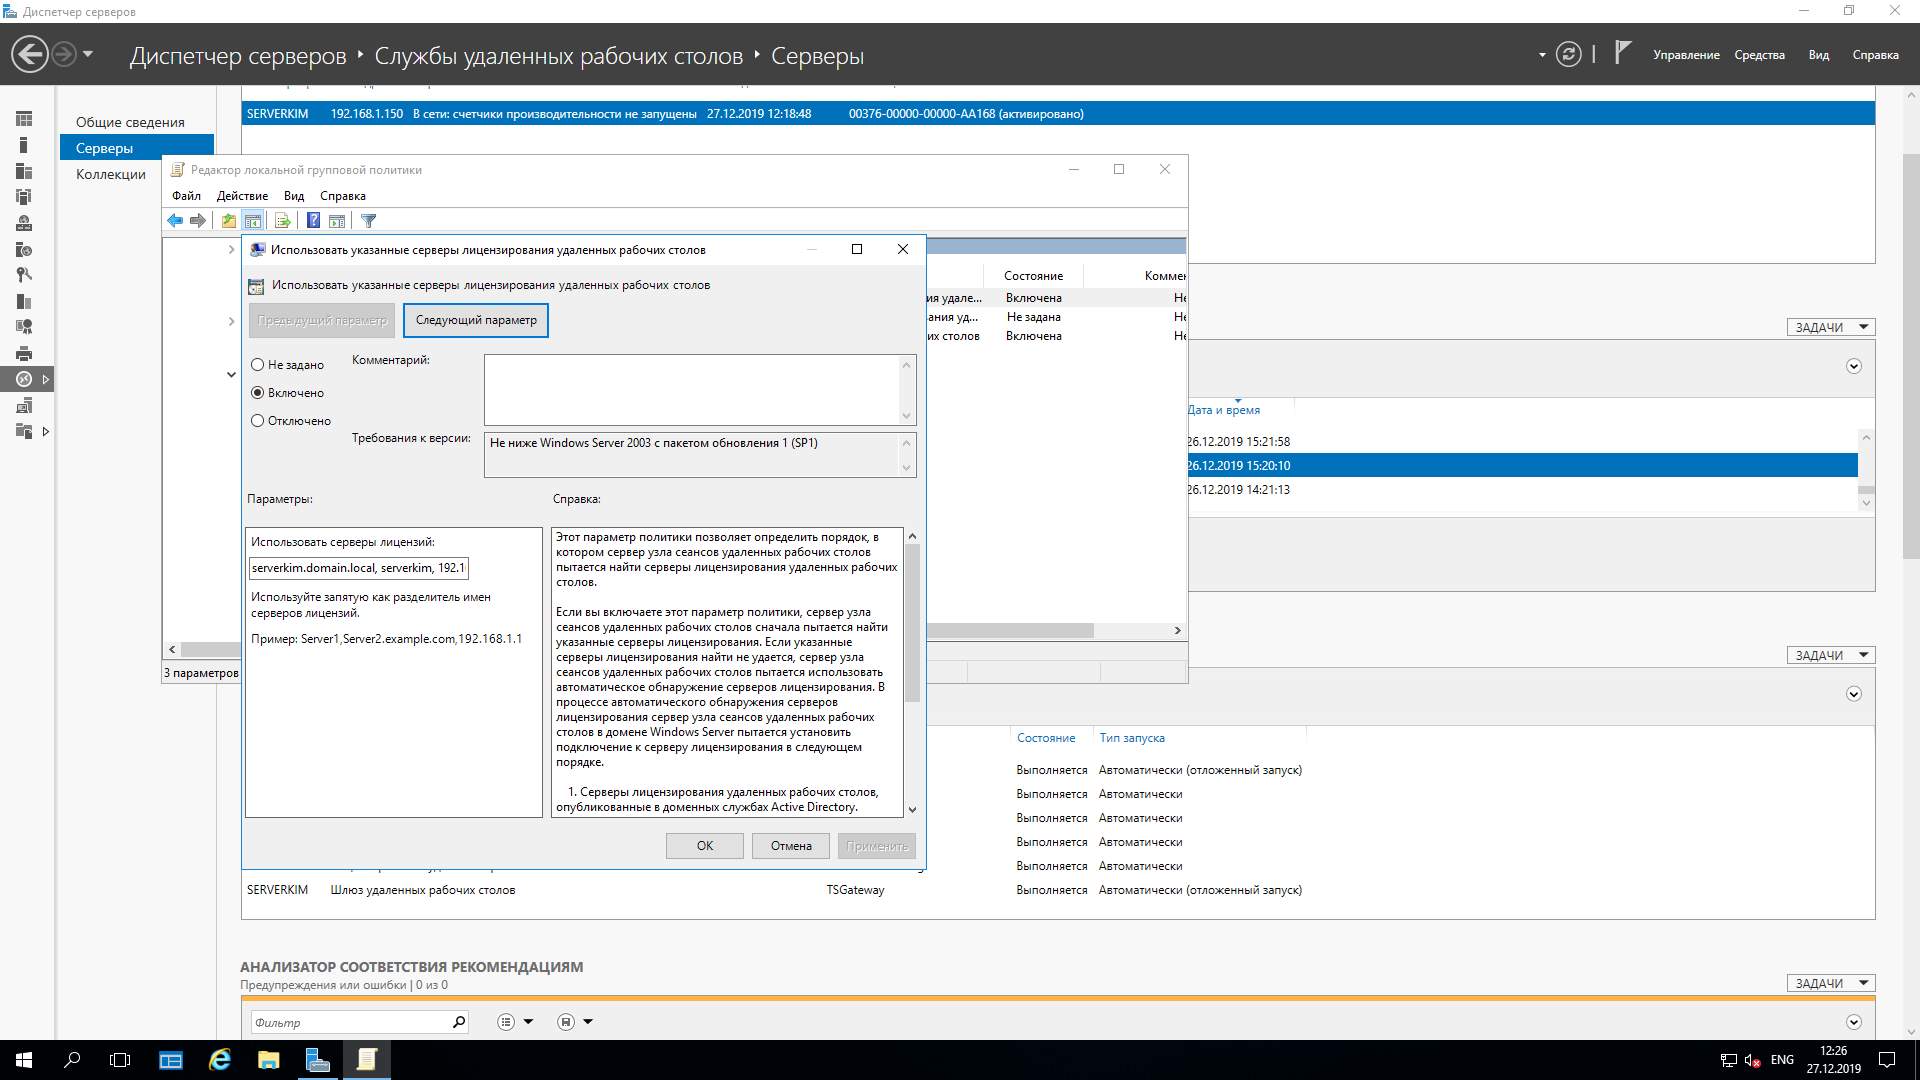Image resolution: width=1920 pixels, height=1080 pixels.
Task: Click the help text vertical scrollbar thumb
Action: tap(912, 622)
